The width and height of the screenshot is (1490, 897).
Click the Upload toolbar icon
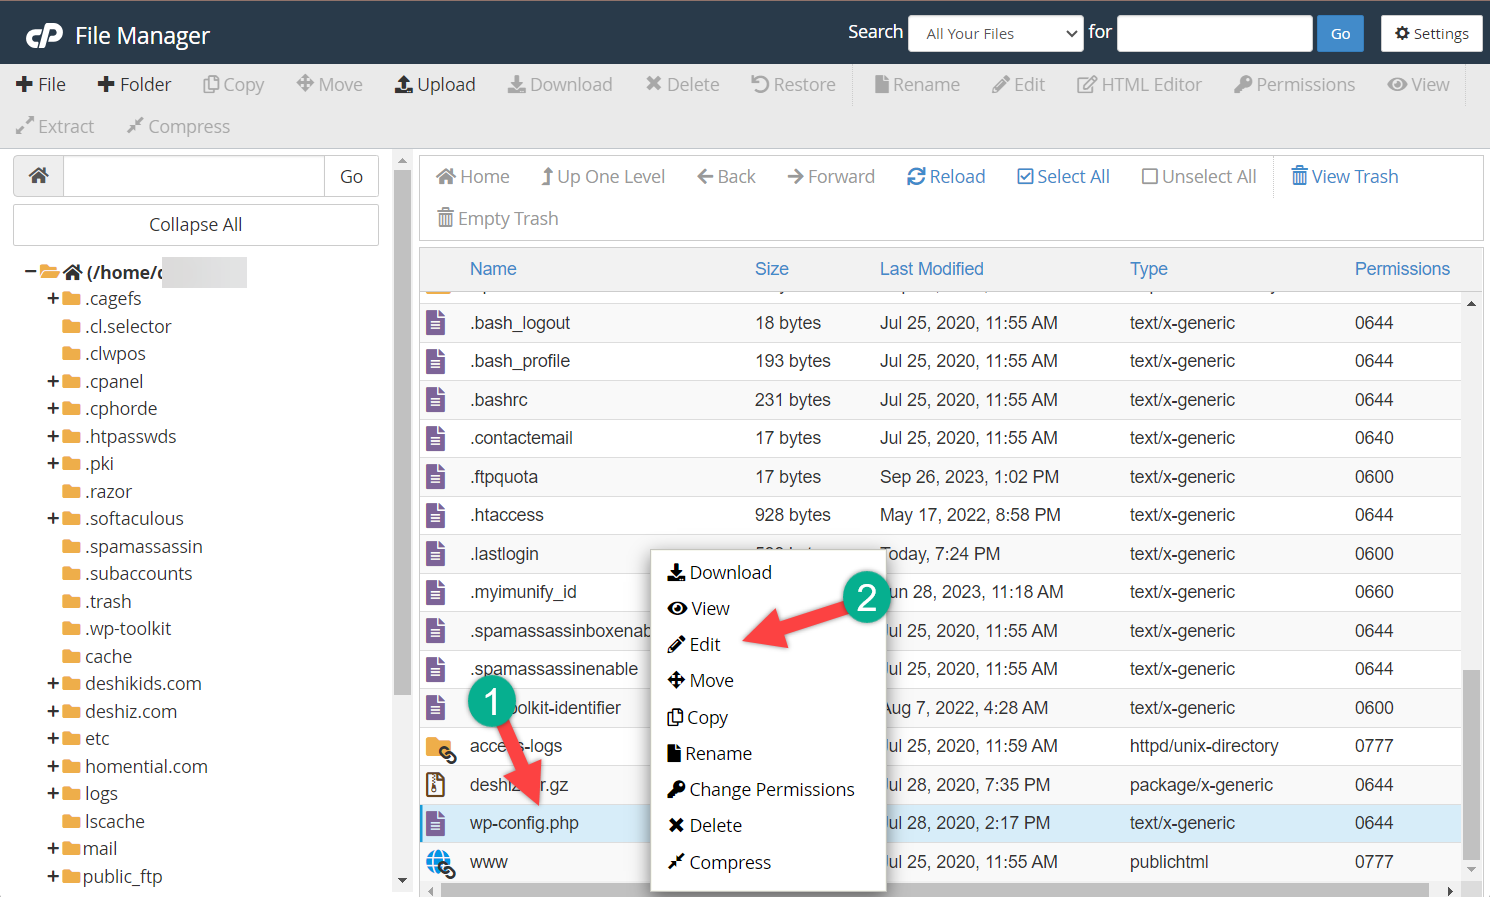[404, 85]
